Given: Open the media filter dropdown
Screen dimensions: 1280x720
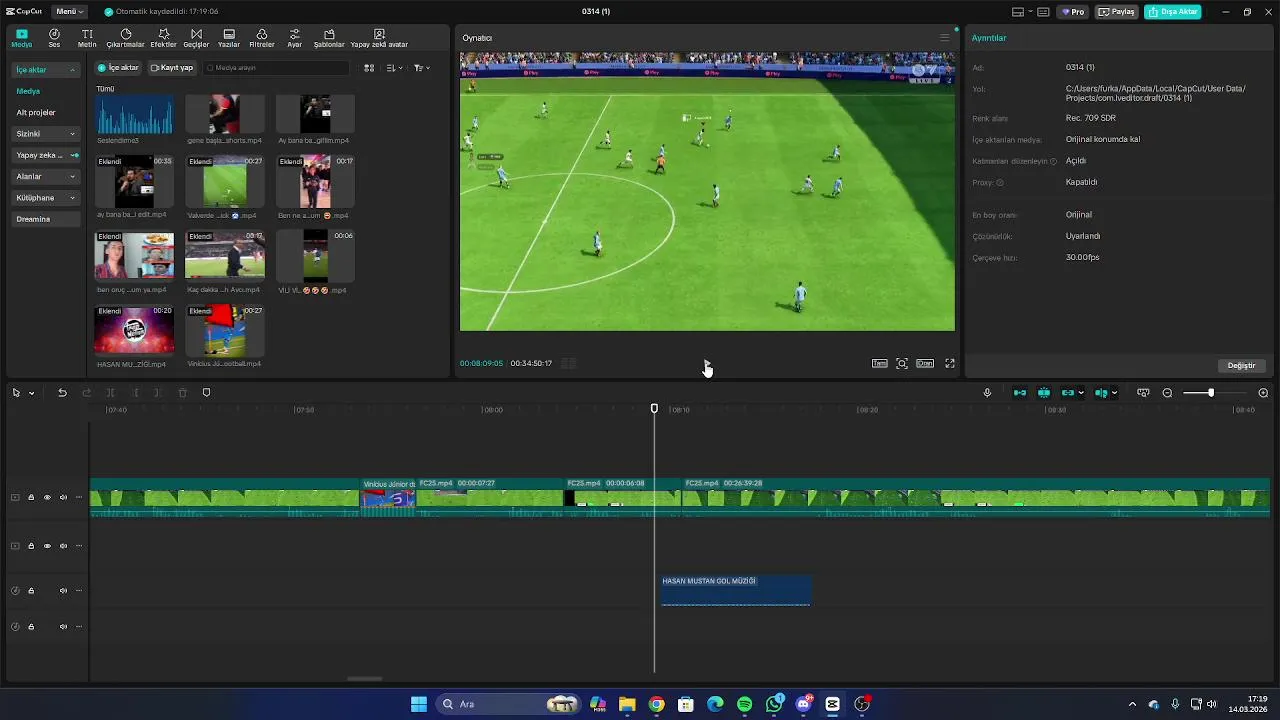Looking at the screenshot, I should 422,68.
